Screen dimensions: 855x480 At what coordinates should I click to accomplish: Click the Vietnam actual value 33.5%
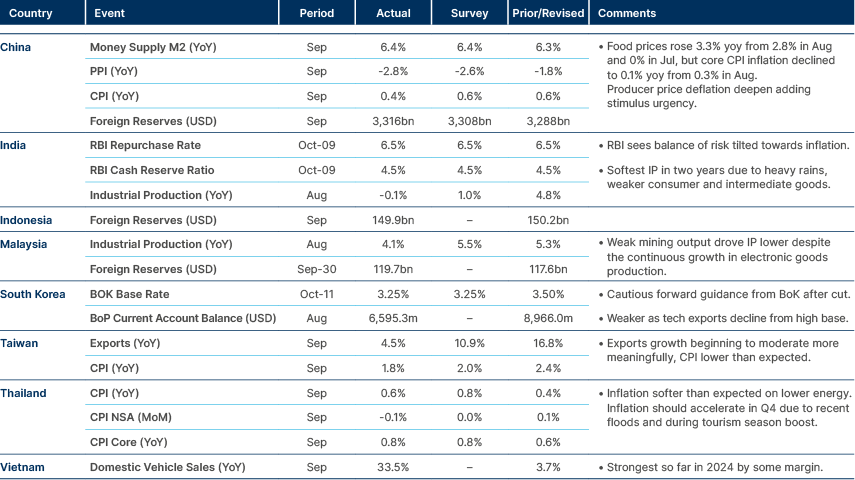[x=393, y=467]
